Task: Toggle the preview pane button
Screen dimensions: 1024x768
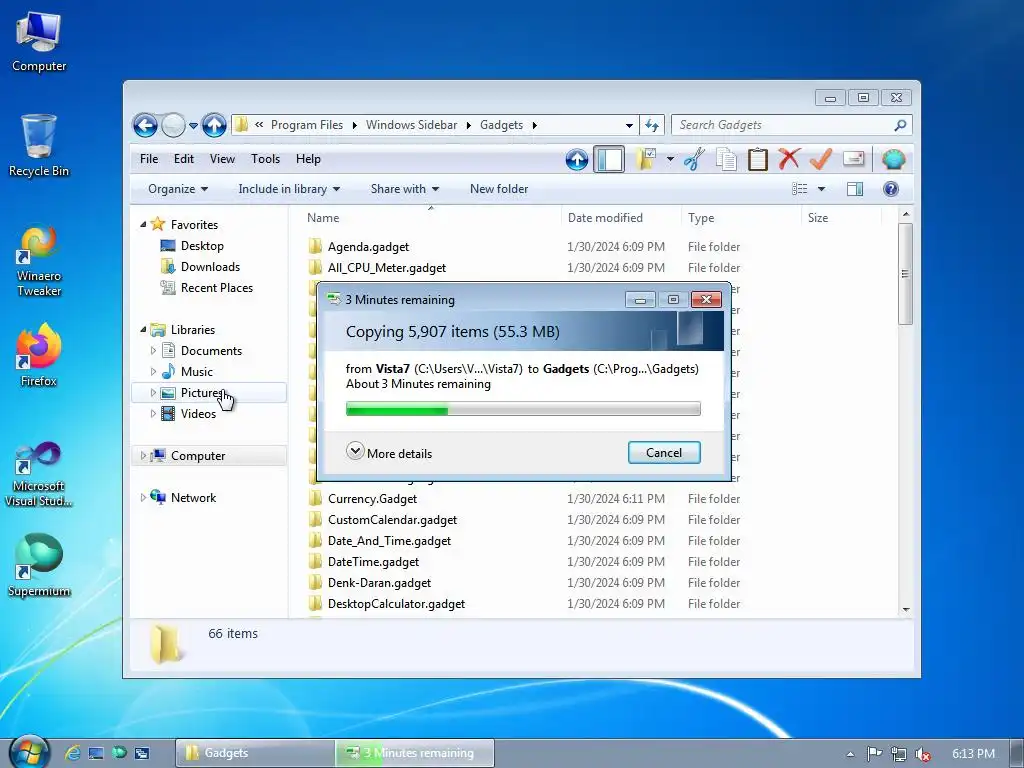Action: 855,189
